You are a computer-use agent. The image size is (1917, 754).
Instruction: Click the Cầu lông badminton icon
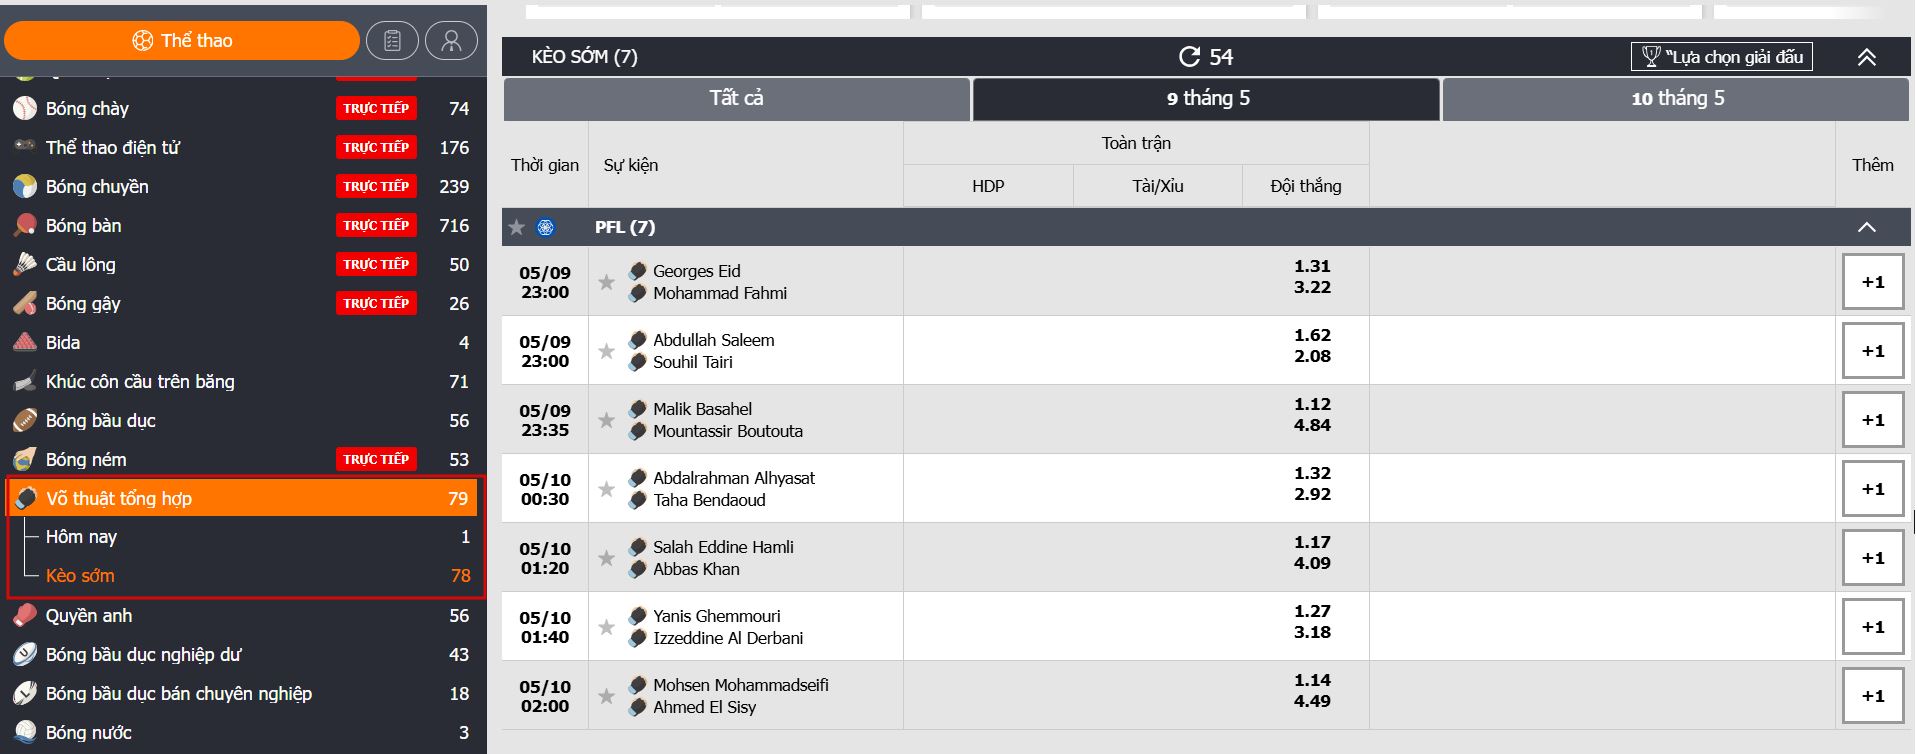pos(25,264)
